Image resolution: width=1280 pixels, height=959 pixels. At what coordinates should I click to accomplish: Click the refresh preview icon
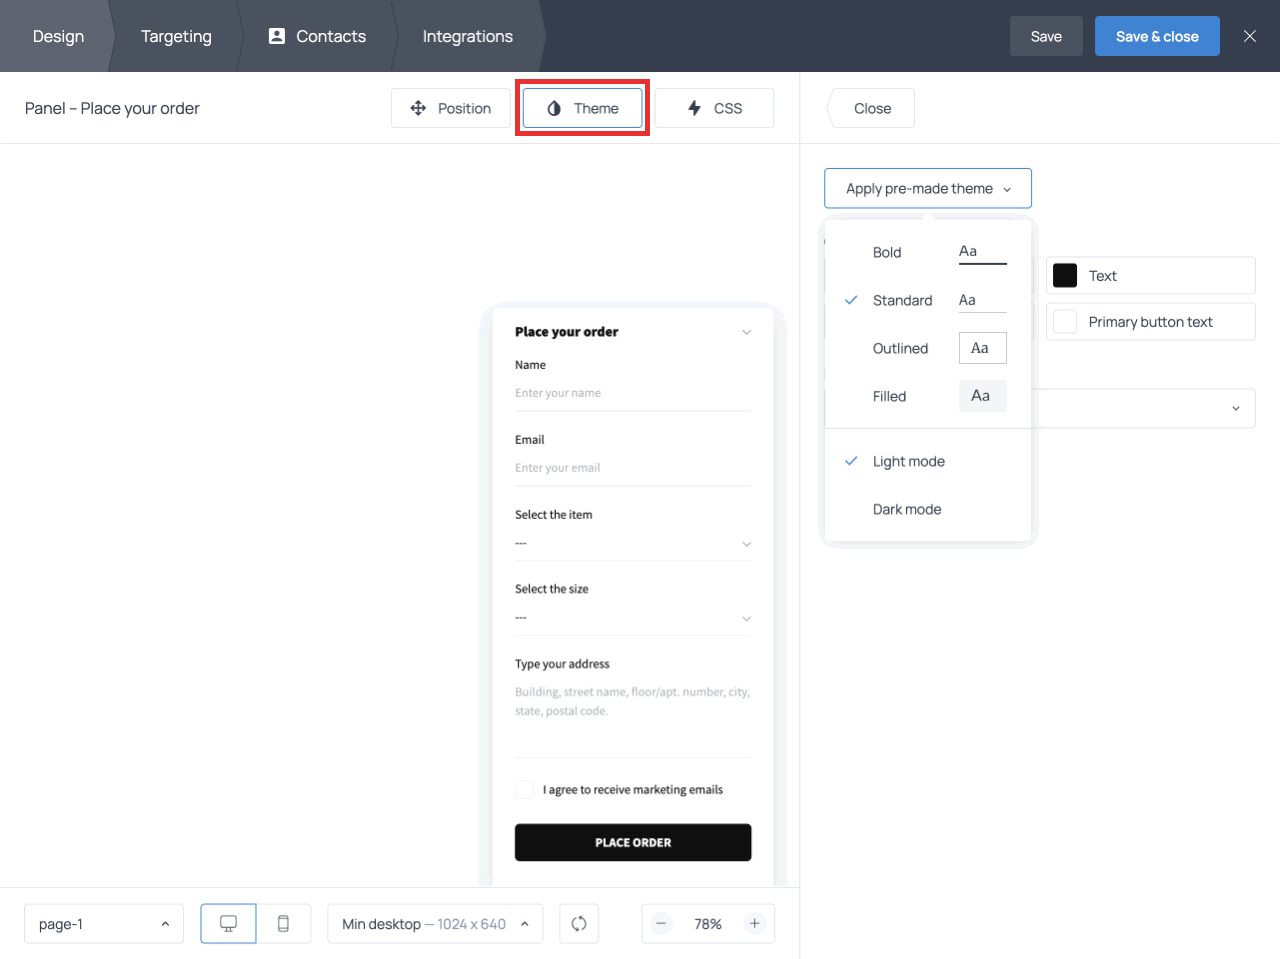click(x=579, y=923)
